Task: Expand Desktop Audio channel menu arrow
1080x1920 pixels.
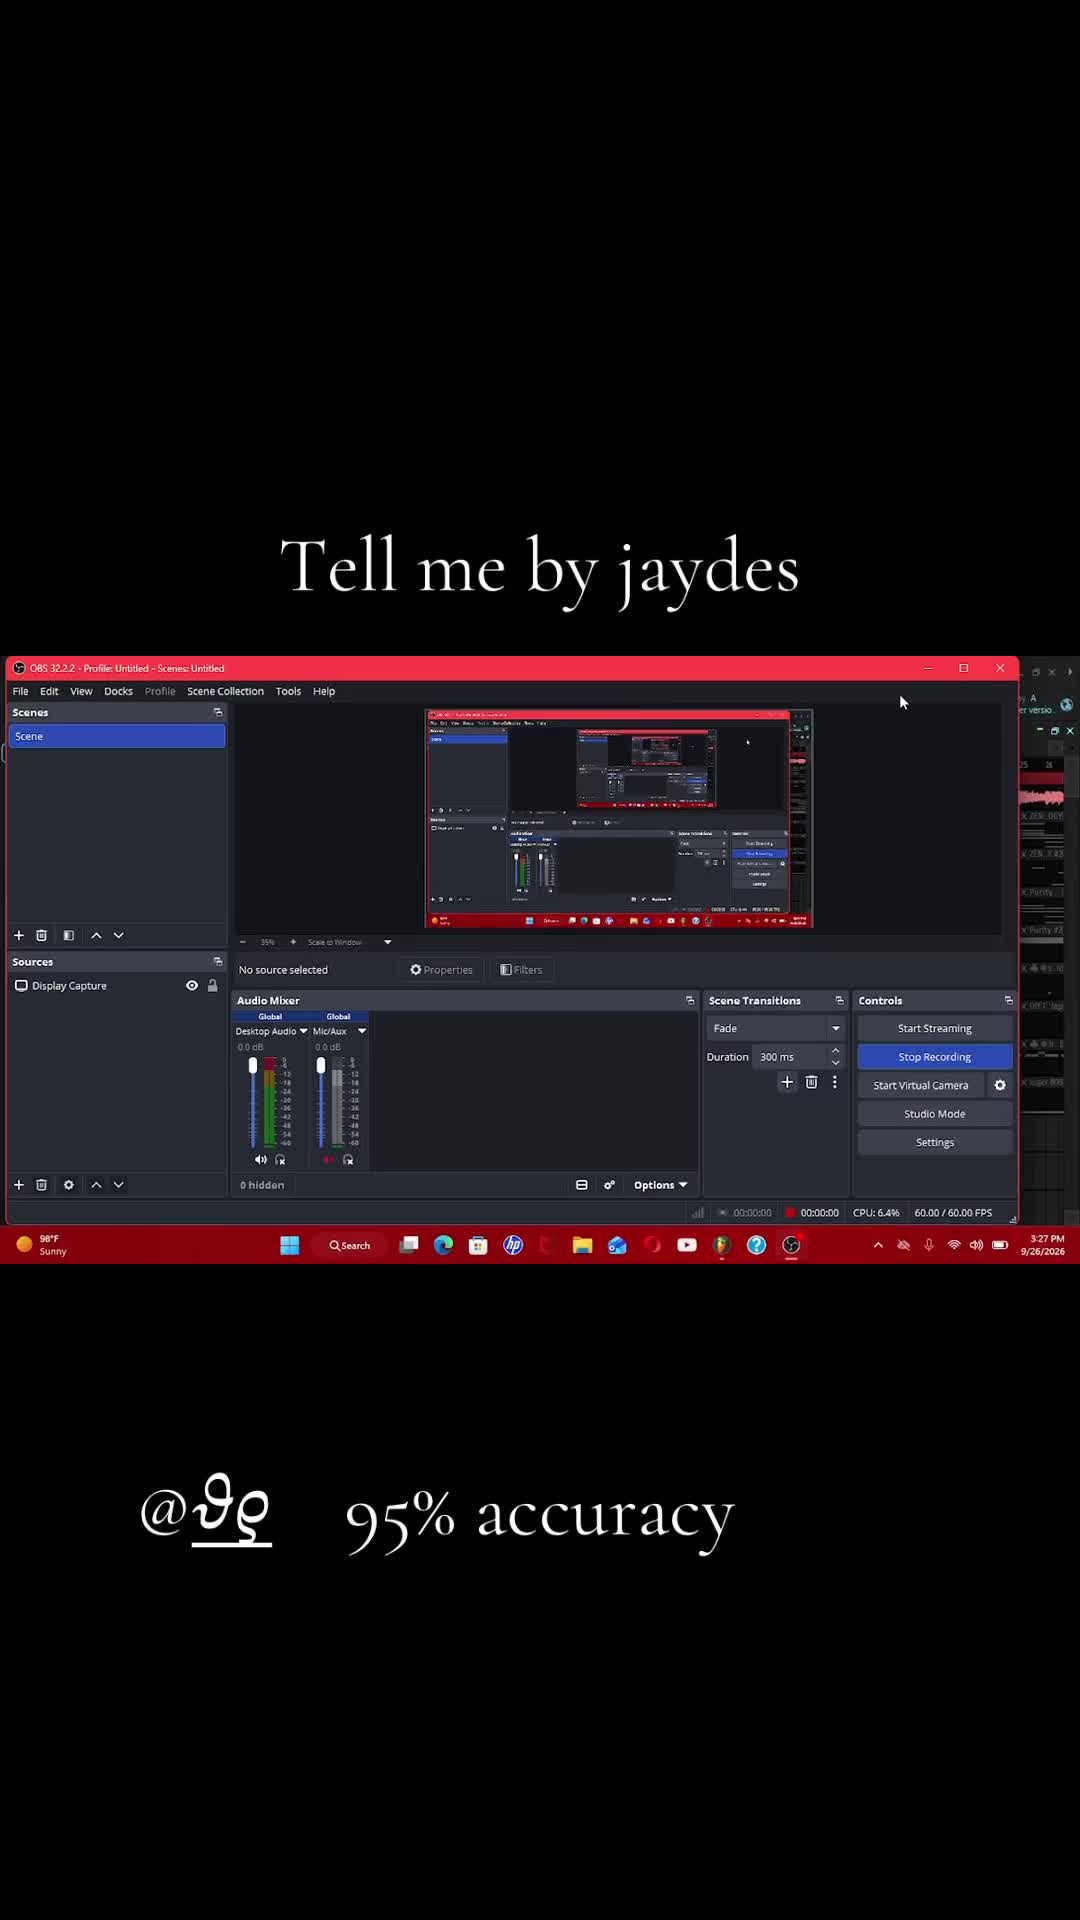Action: tap(303, 1031)
